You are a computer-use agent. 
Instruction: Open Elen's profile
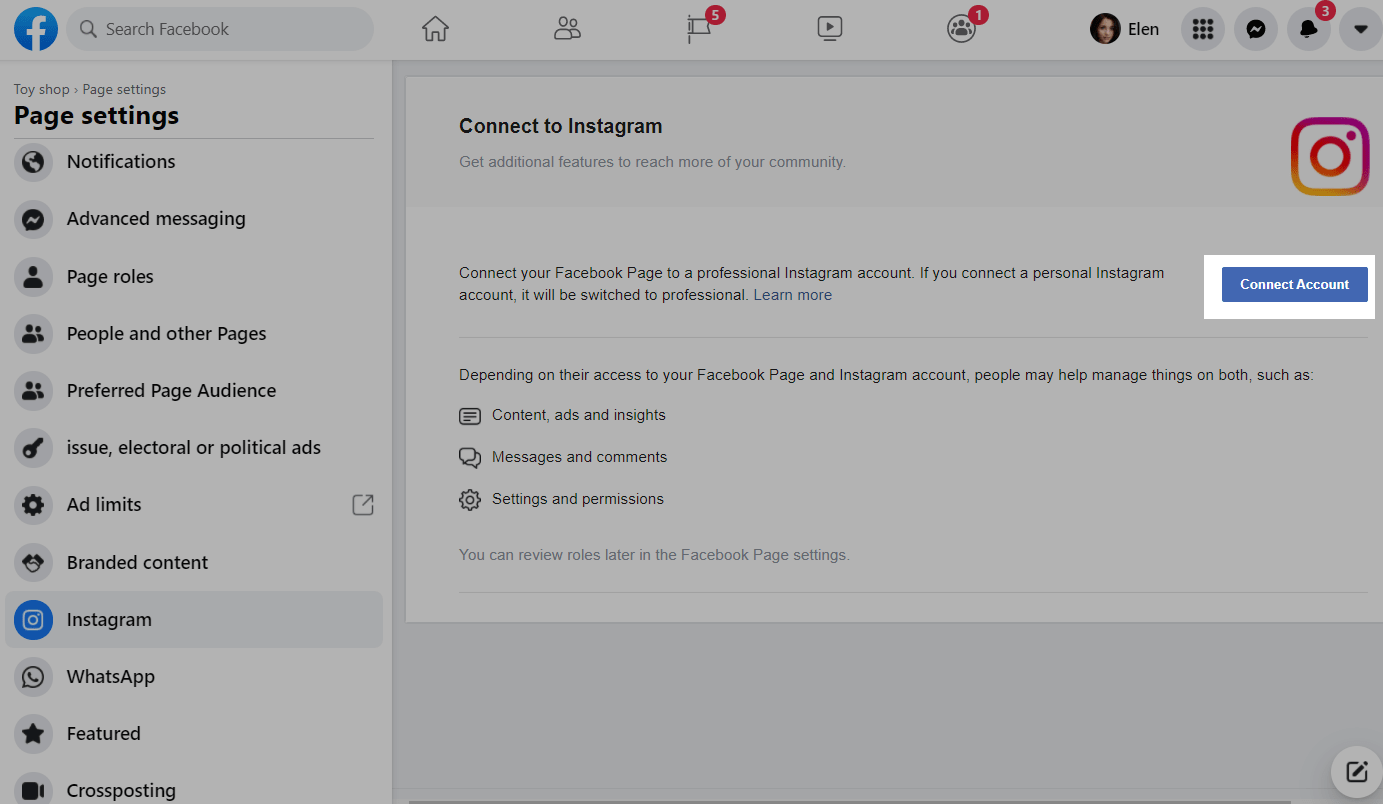coord(1125,29)
